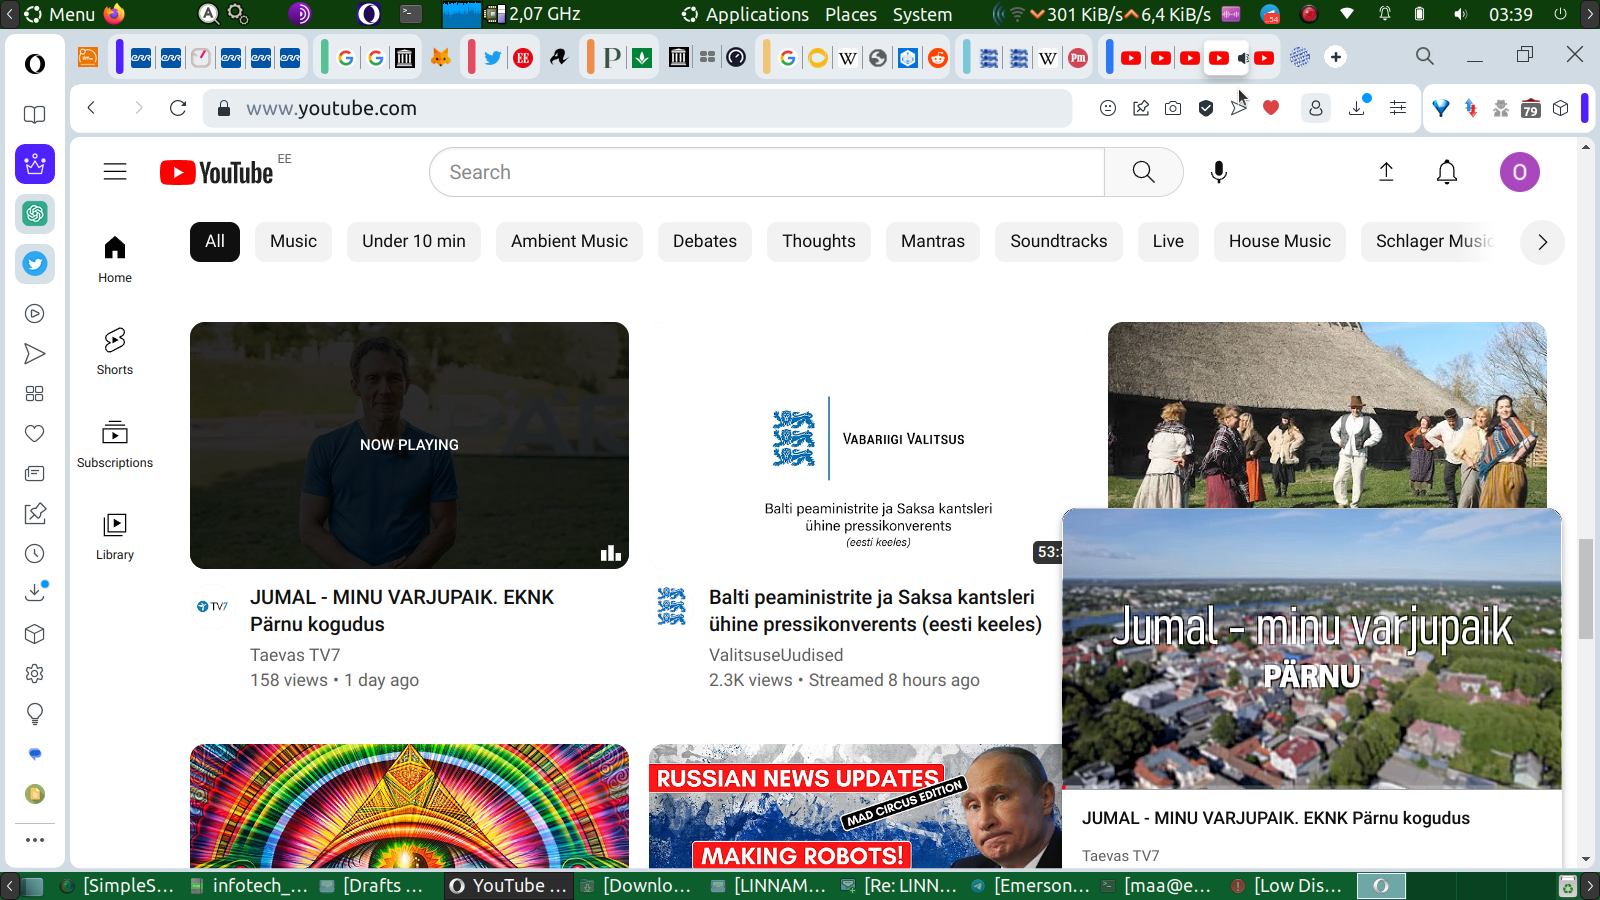Toggle the ad blocker shield icon
Viewport: 1600px width, 900px height.
(1206, 108)
